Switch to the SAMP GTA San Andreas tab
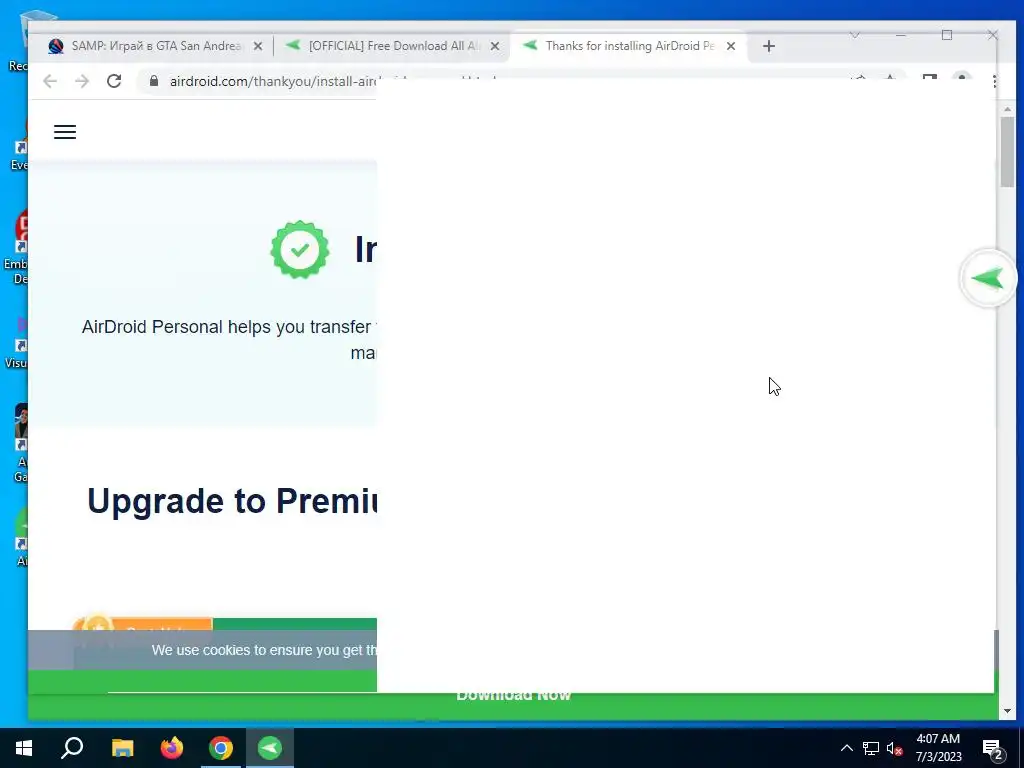The image size is (1024, 768). pyautogui.click(x=144, y=46)
